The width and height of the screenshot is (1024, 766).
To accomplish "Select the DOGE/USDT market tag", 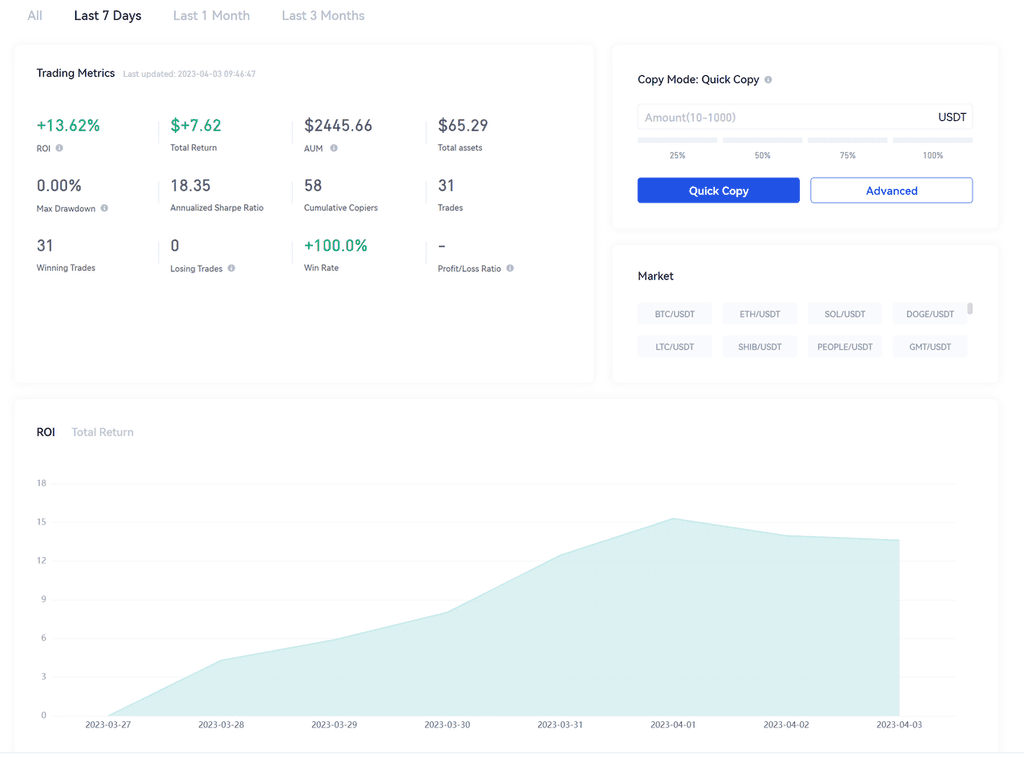I will [x=930, y=314].
